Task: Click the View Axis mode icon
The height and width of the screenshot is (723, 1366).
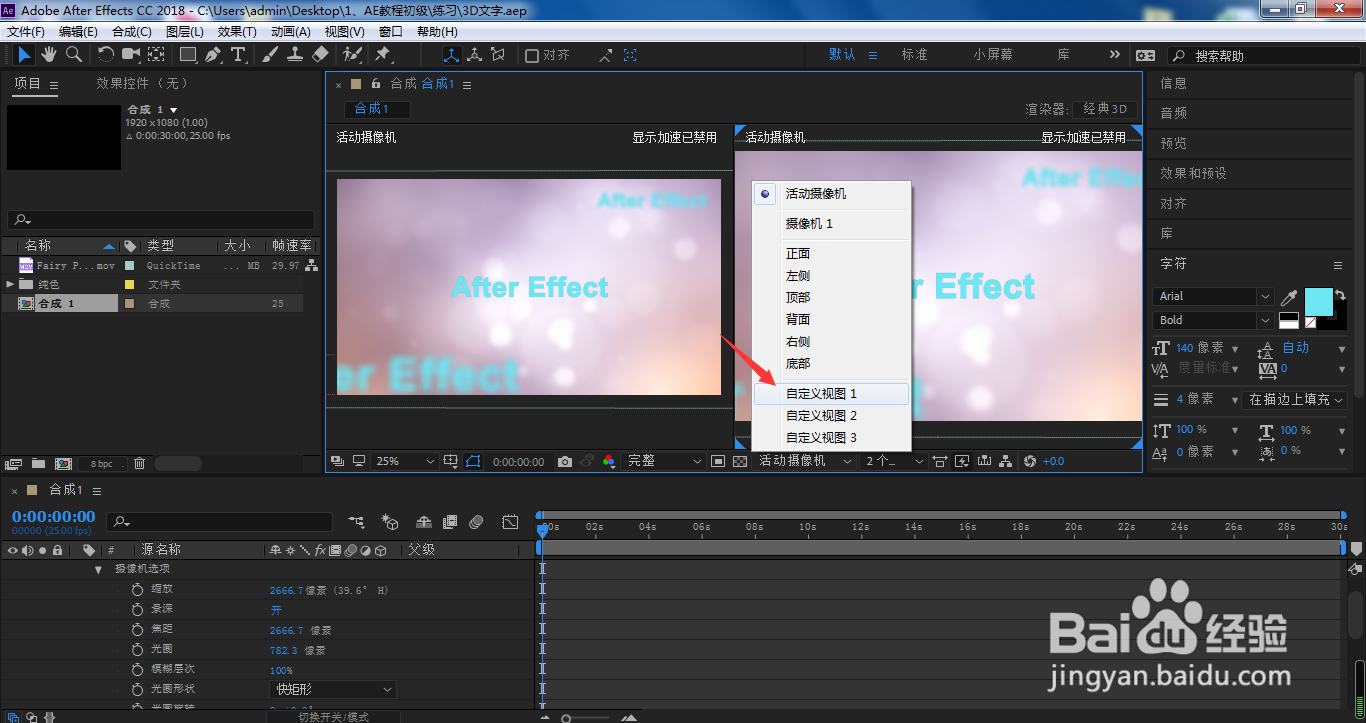Action: click(x=497, y=55)
